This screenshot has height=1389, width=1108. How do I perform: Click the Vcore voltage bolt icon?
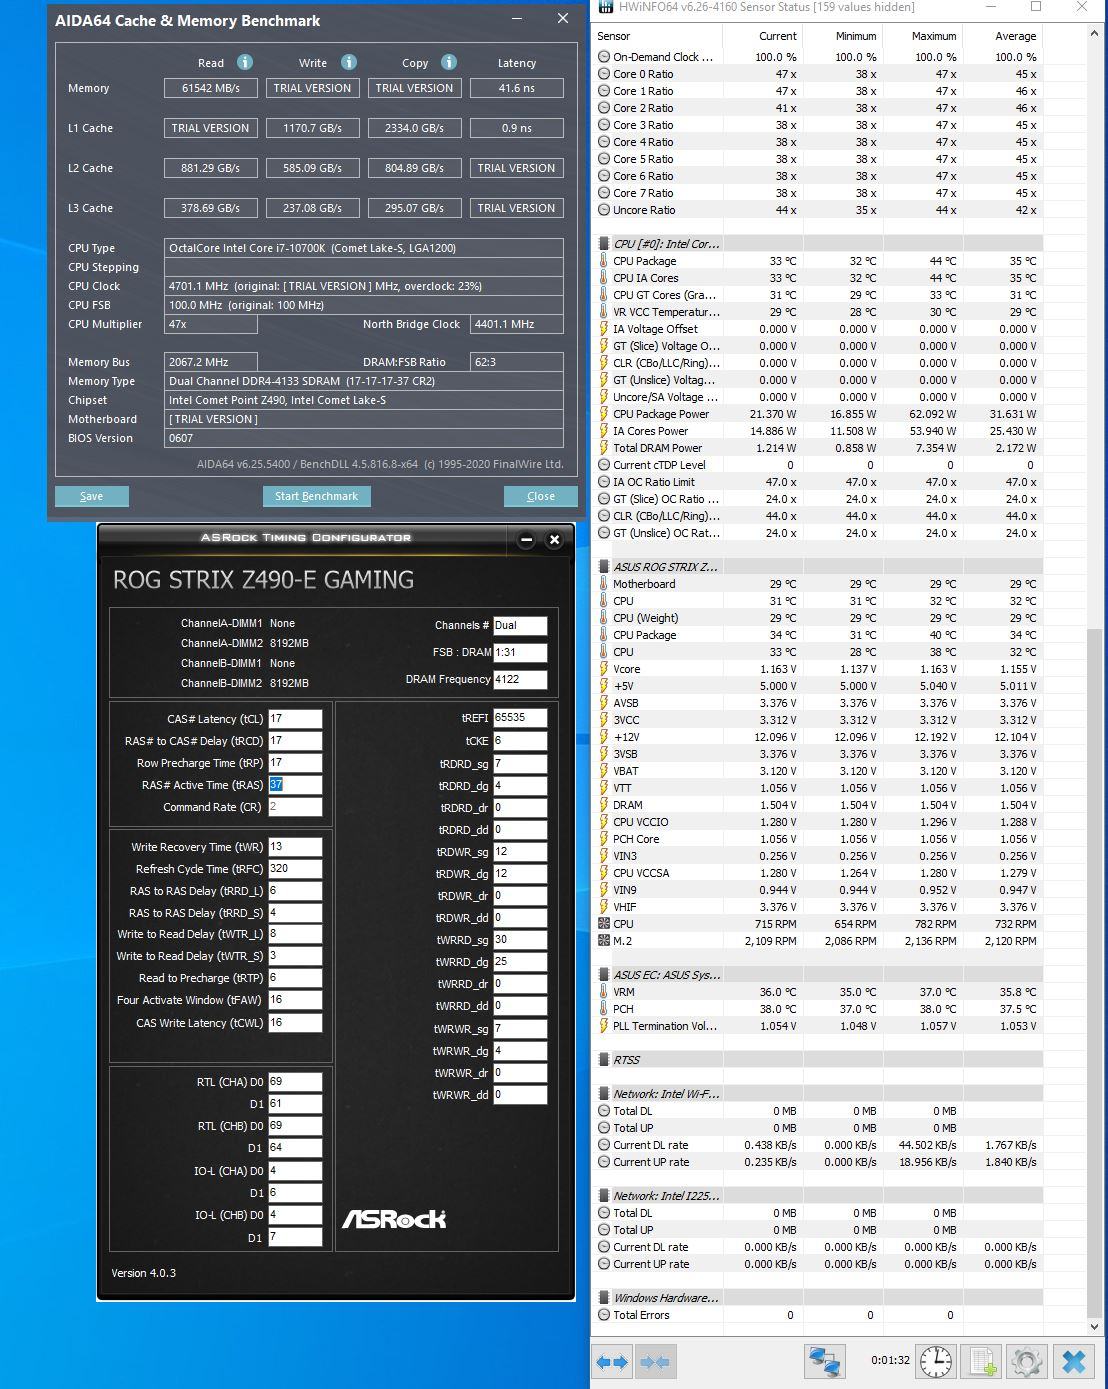coord(604,669)
